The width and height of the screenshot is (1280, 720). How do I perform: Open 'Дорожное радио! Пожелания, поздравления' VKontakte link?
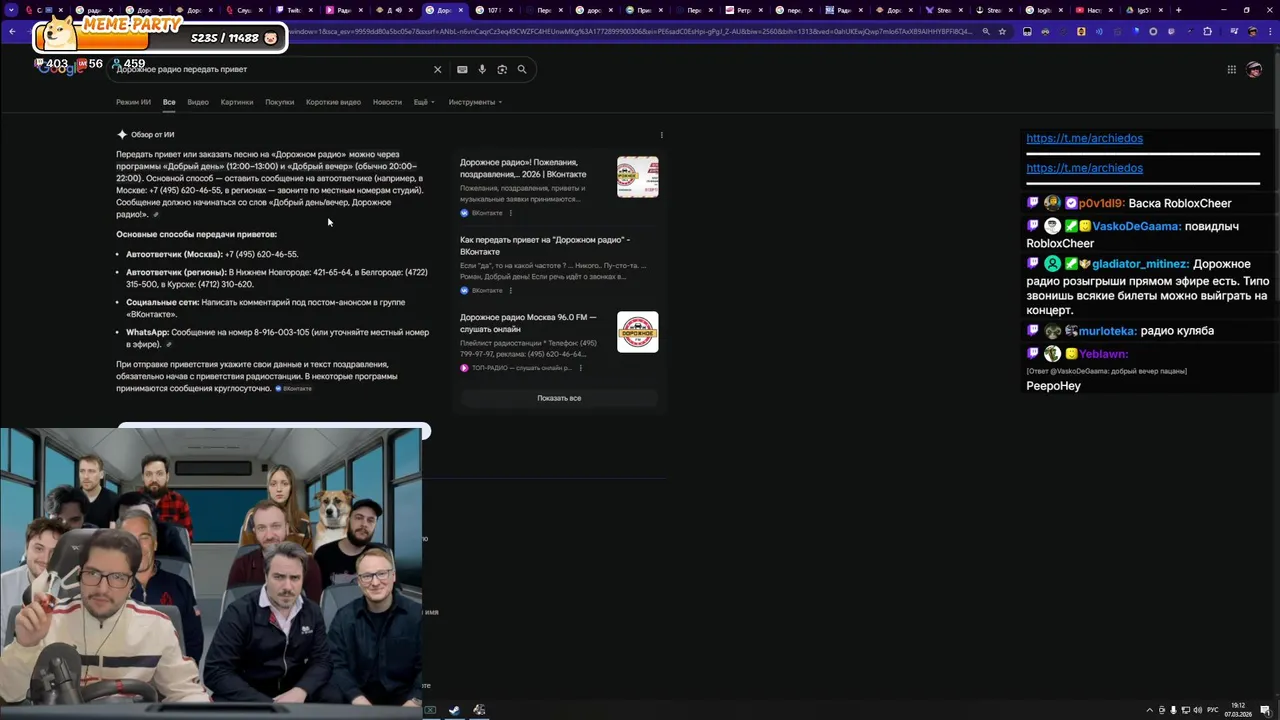(x=523, y=168)
